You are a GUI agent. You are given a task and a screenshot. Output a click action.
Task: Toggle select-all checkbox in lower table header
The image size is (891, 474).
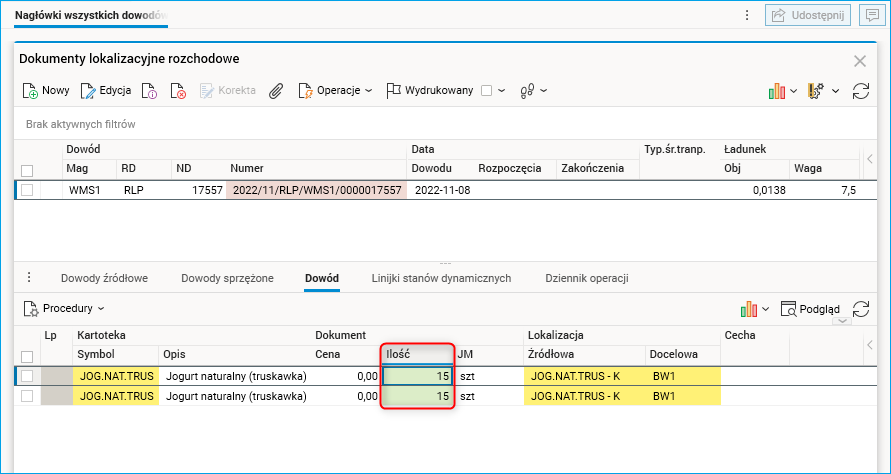click(x=27, y=357)
